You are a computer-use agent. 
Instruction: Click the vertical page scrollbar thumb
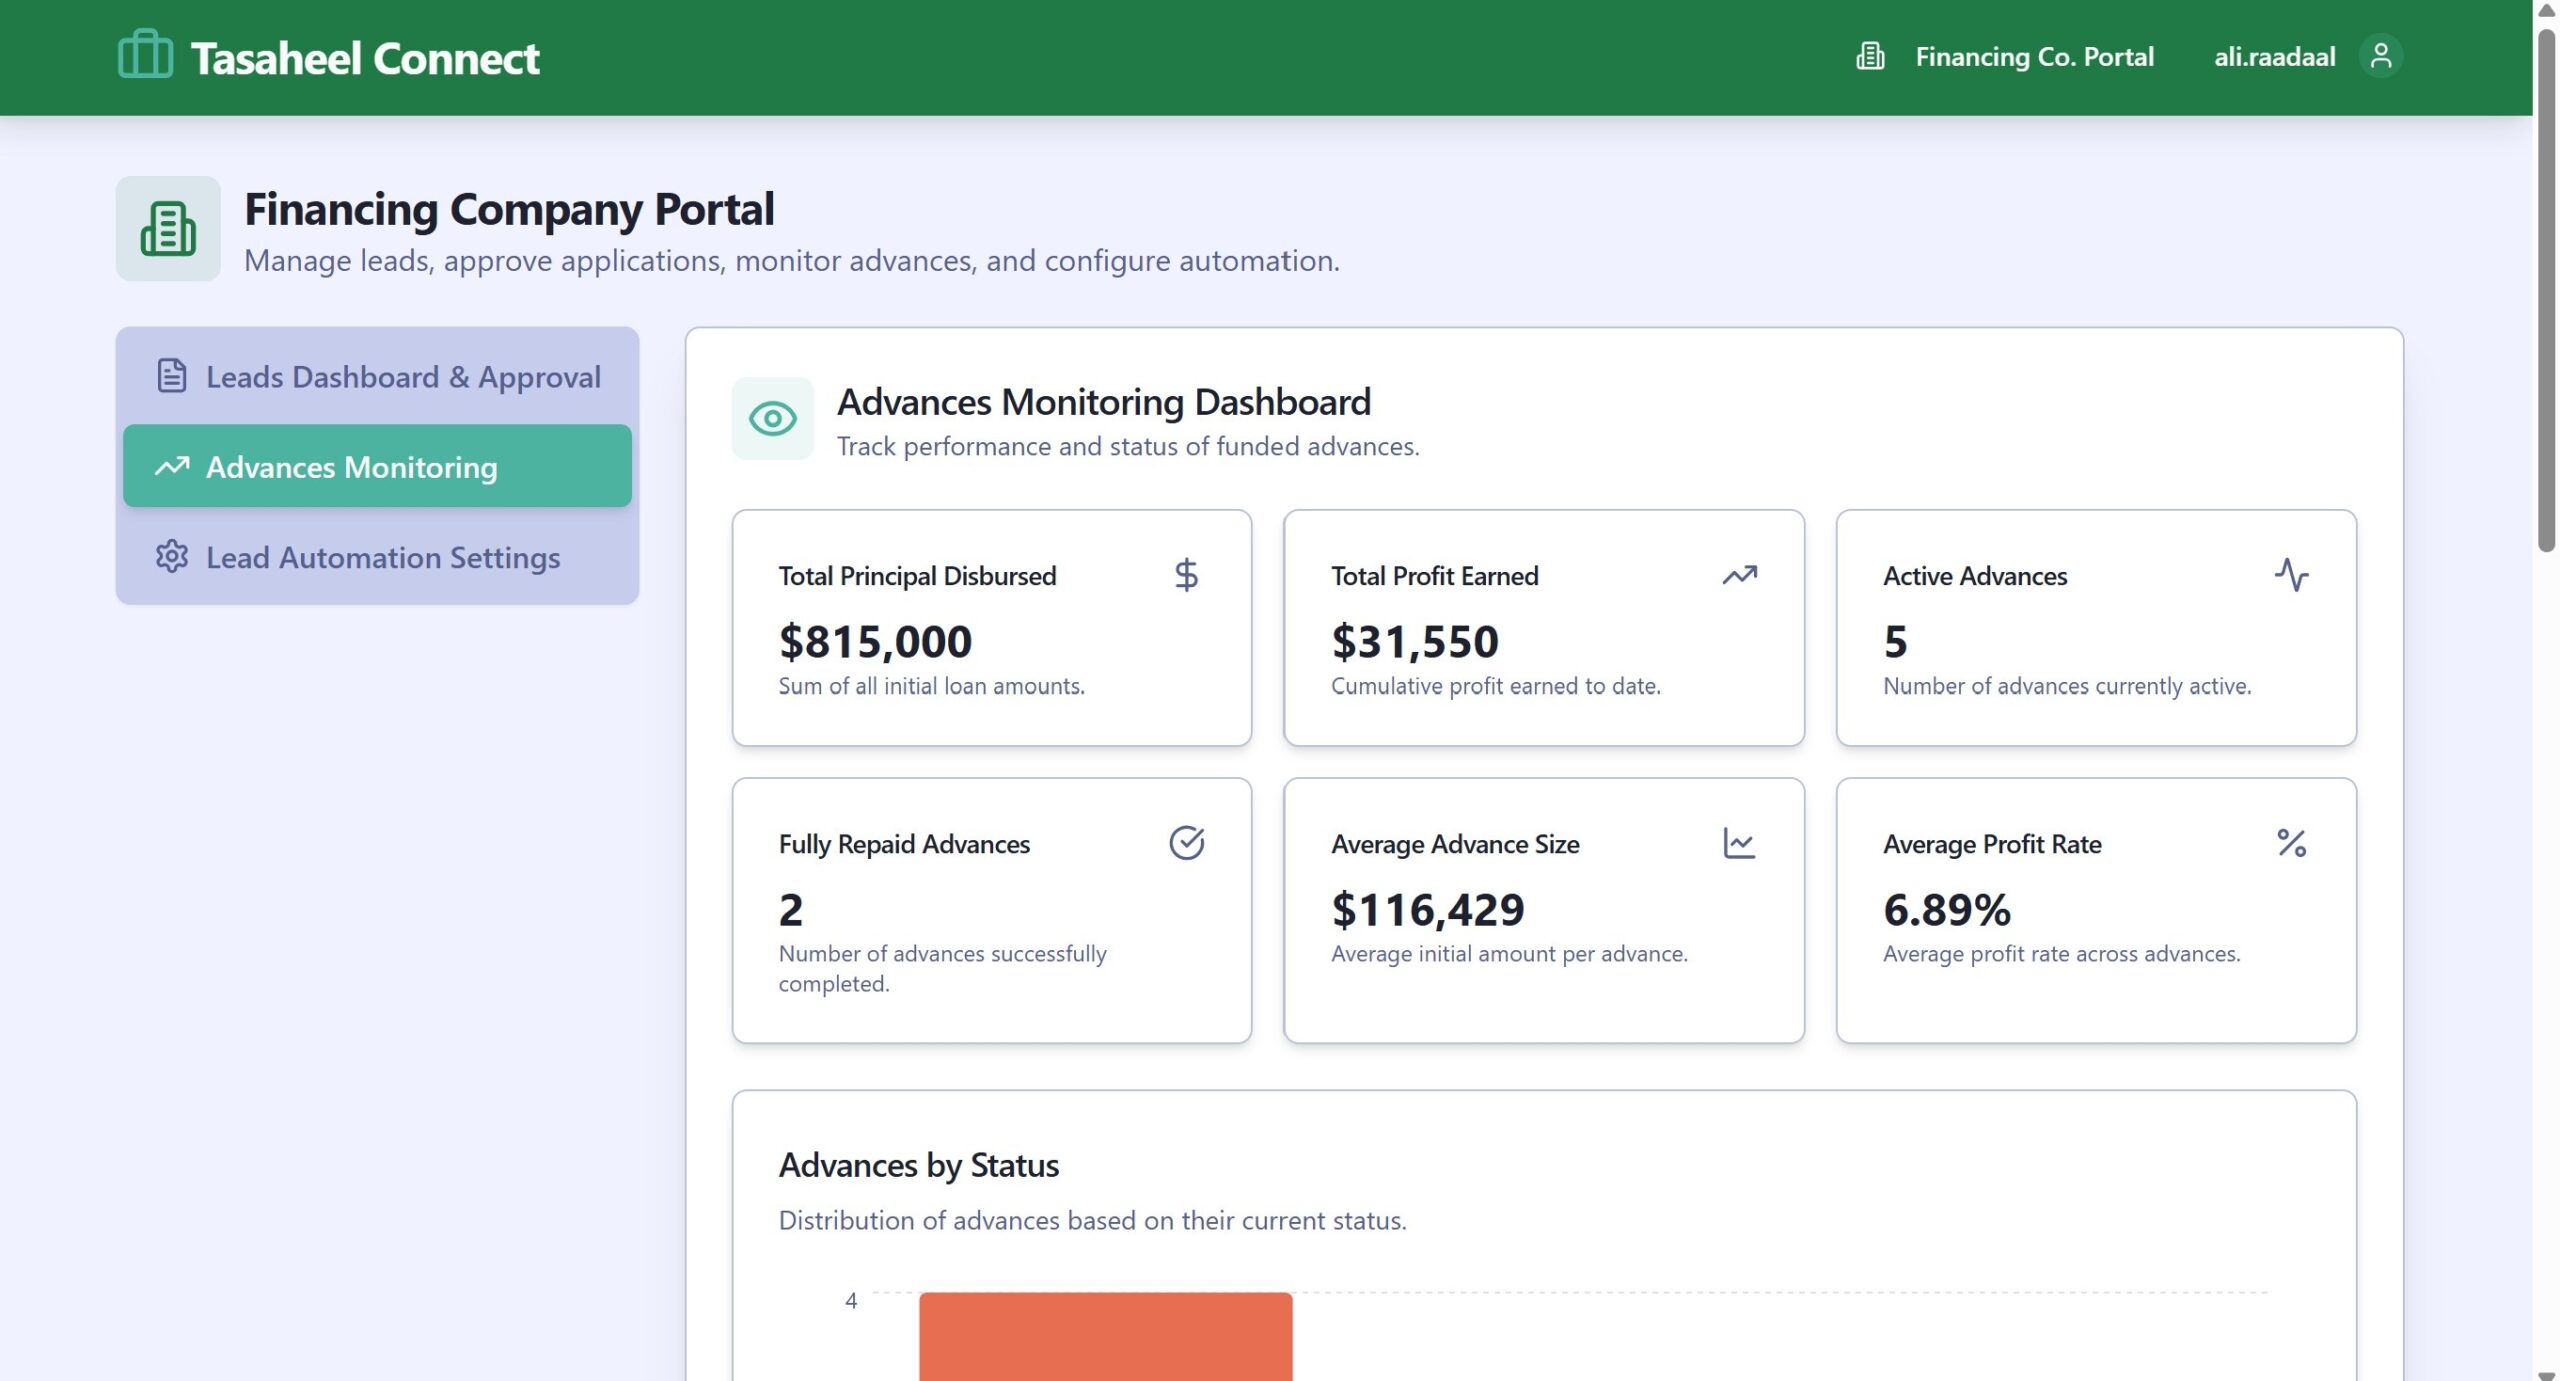2546,290
